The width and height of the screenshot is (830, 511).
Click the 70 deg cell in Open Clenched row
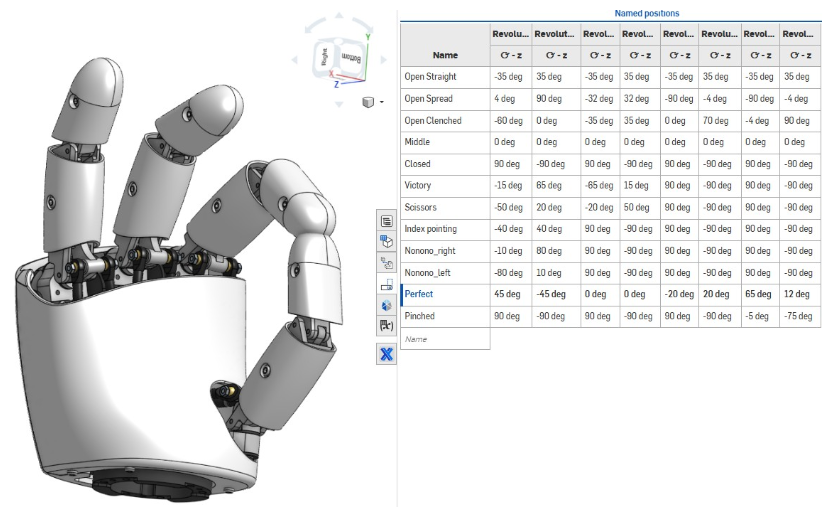click(x=719, y=121)
